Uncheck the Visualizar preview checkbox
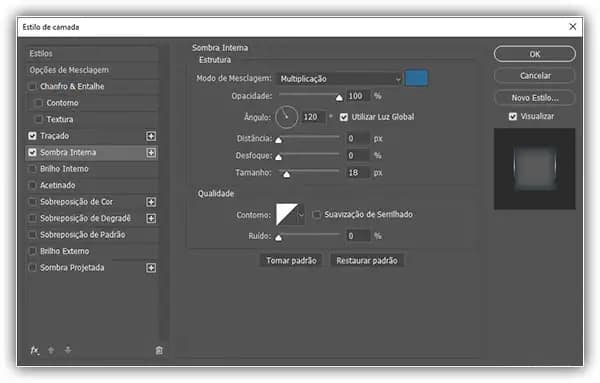600x383 pixels. coord(513,116)
